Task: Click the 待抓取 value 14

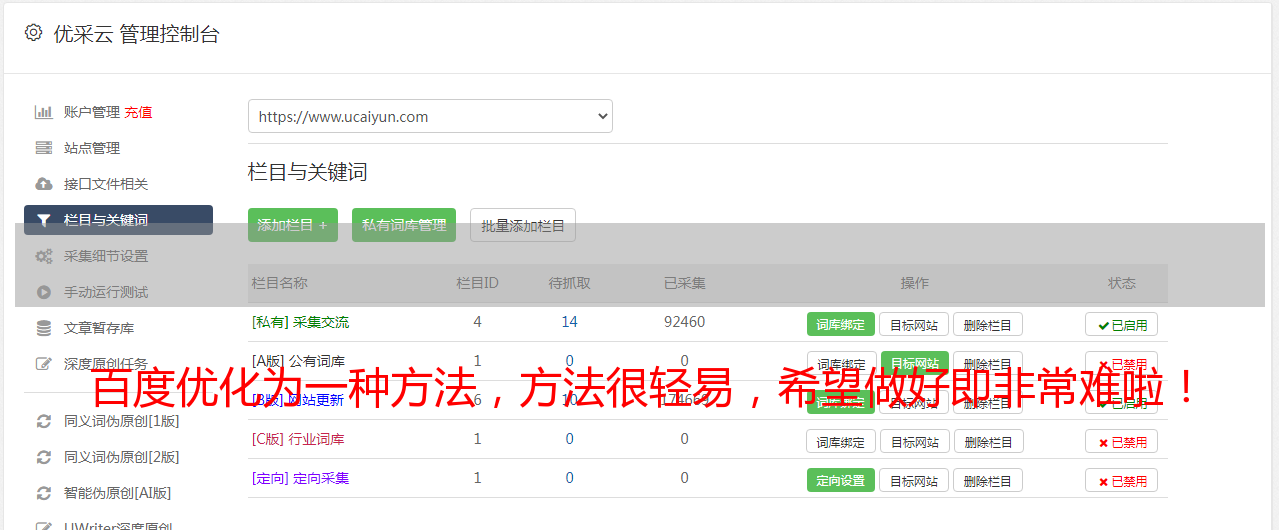Action: tap(569, 322)
